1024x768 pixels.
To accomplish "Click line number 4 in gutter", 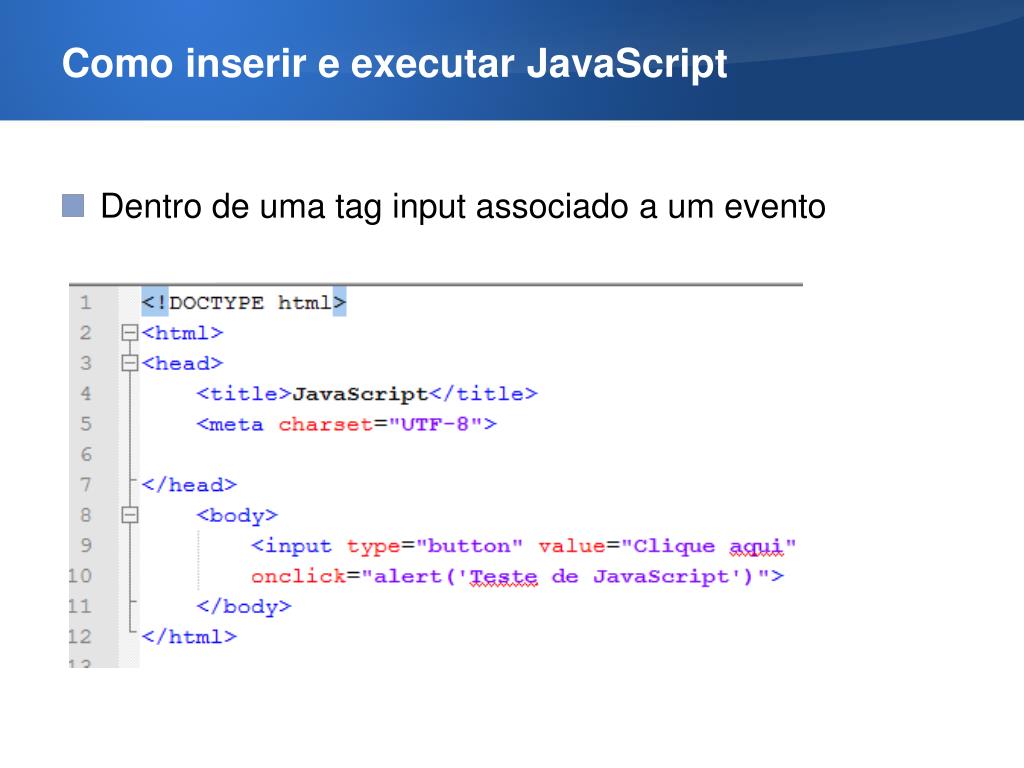I will point(86,394).
